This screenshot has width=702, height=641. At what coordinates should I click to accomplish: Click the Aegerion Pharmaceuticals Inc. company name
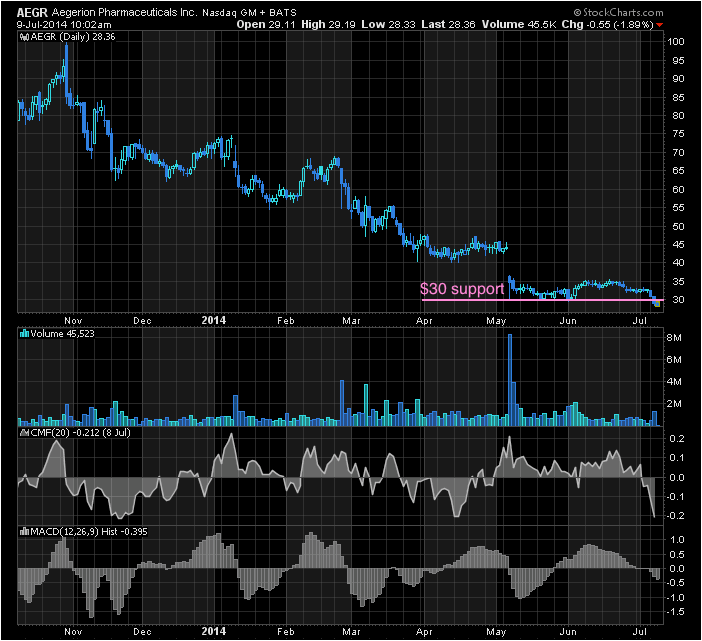click(x=124, y=13)
